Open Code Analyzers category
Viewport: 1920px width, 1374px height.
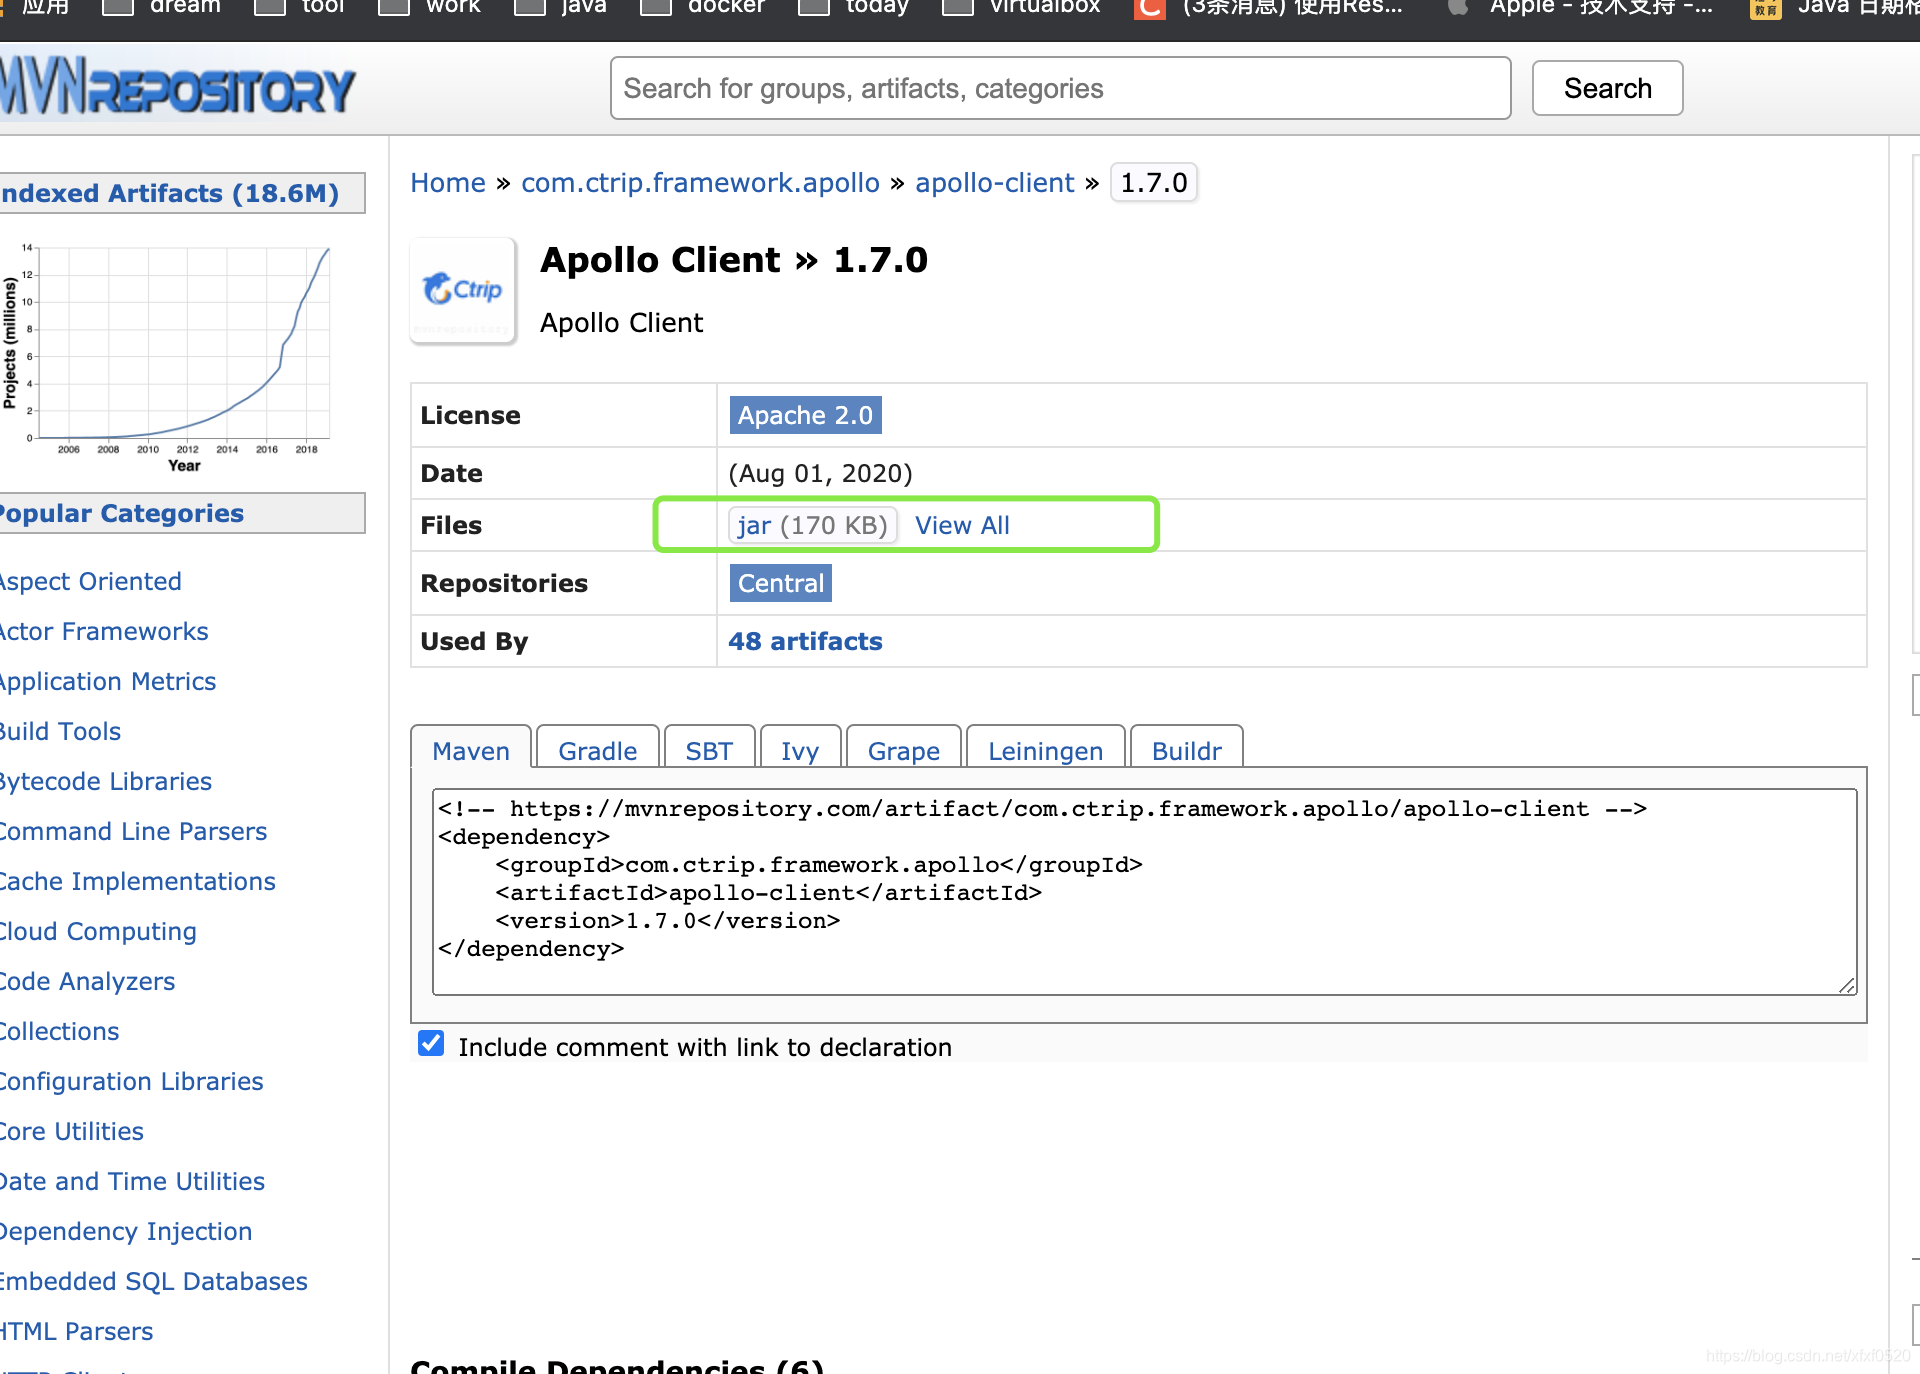tap(87, 981)
